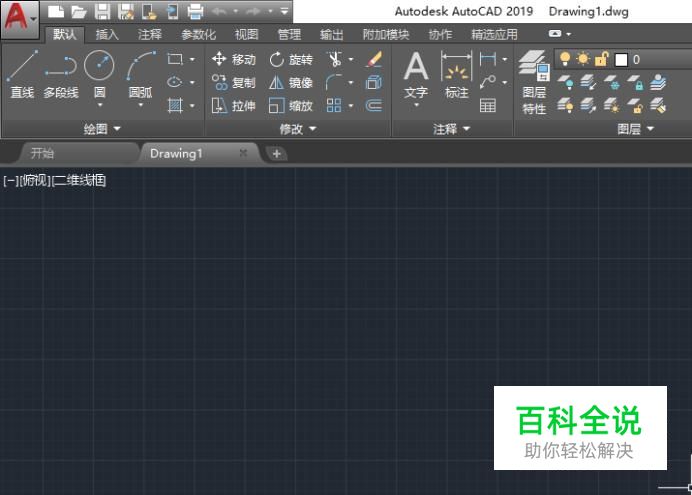Switch to the 参数化 ribbon tab
Image resolution: width=692 pixels, height=495 pixels.
coord(199,34)
